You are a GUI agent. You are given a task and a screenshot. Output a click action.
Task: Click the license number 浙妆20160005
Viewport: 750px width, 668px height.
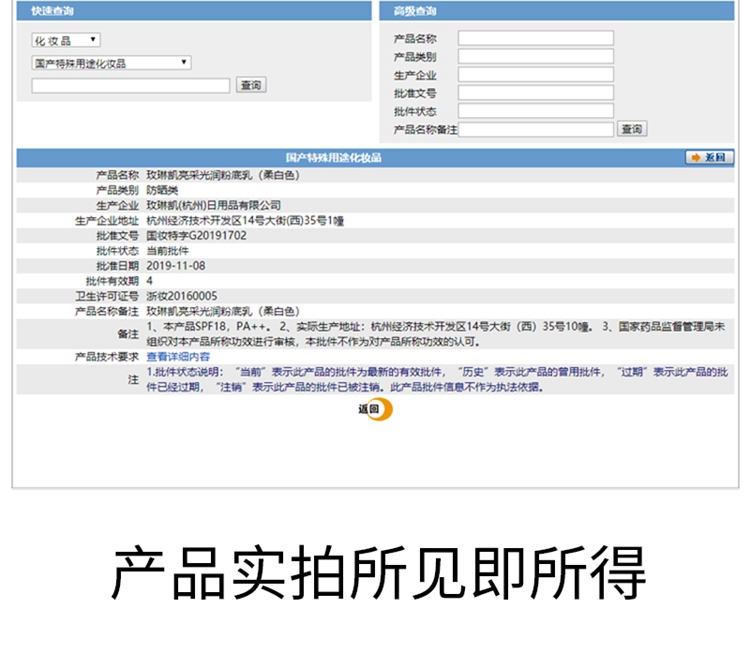(182, 296)
